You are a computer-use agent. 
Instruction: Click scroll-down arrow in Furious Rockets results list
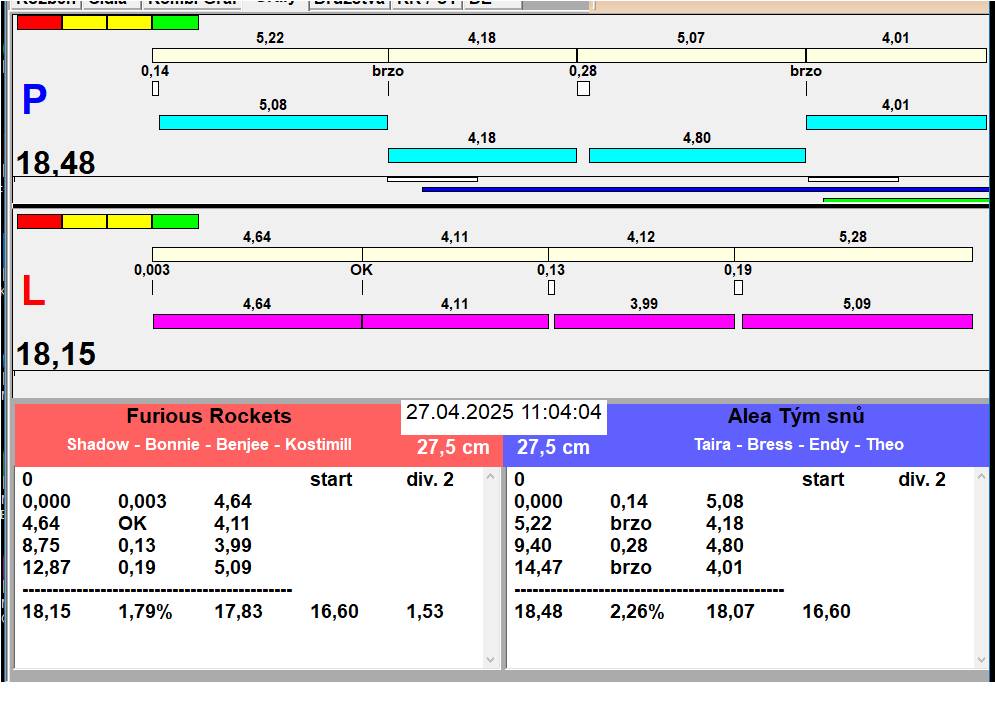click(490, 659)
